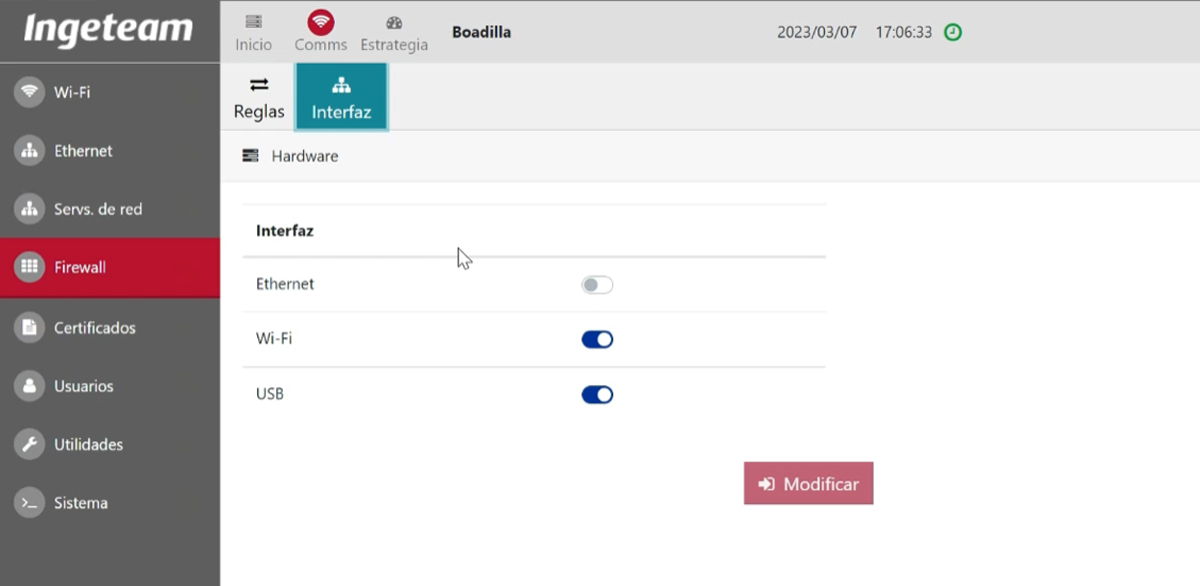Click the red Comms Wi-Fi icon

click(321, 21)
